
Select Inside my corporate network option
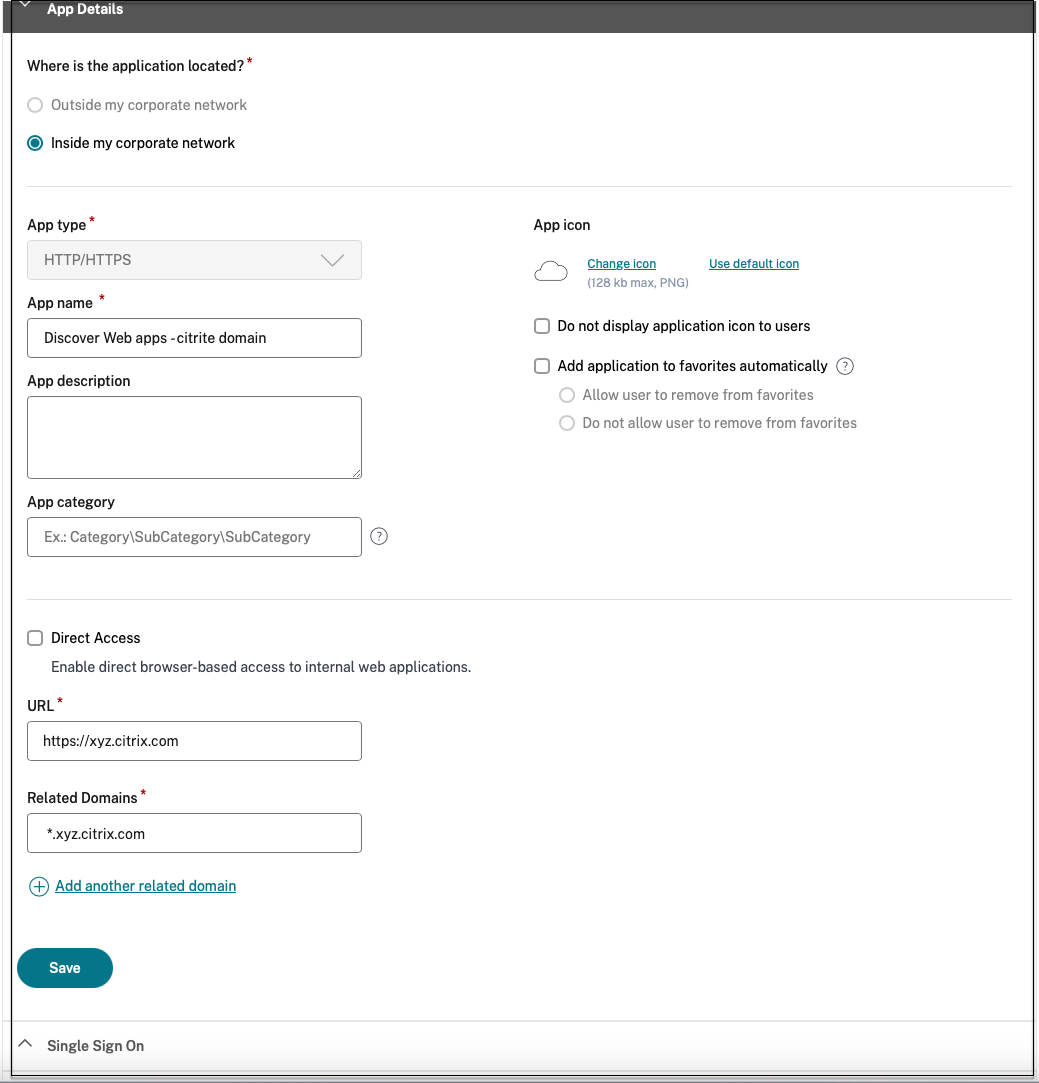(x=35, y=143)
